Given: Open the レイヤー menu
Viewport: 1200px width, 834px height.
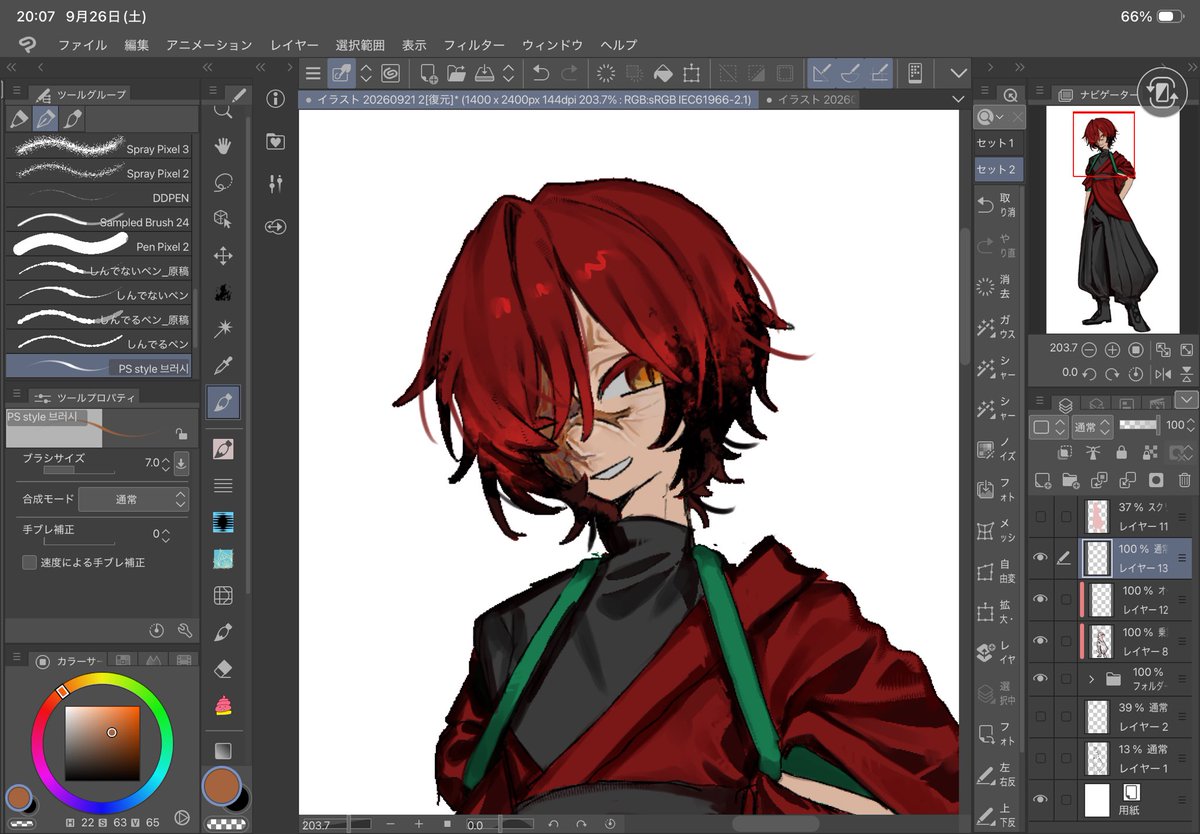Looking at the screenshot, I should tap(294, 45).
